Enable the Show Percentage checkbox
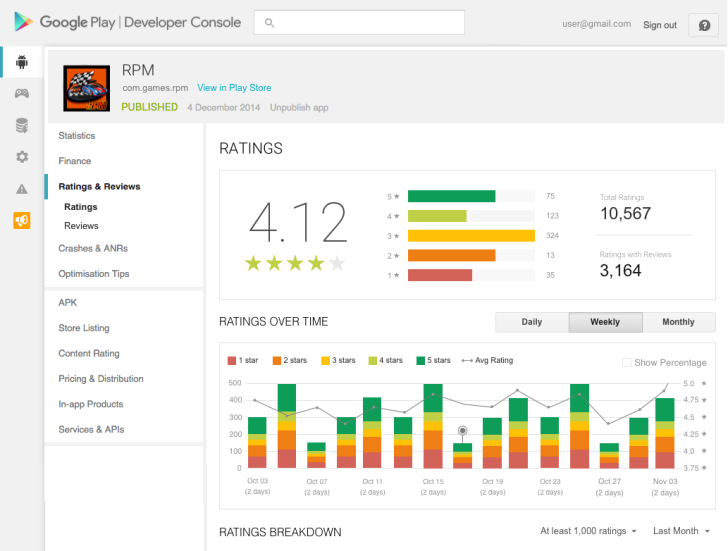The height and width of the screenshot is (551, 728). pos(627,363)
